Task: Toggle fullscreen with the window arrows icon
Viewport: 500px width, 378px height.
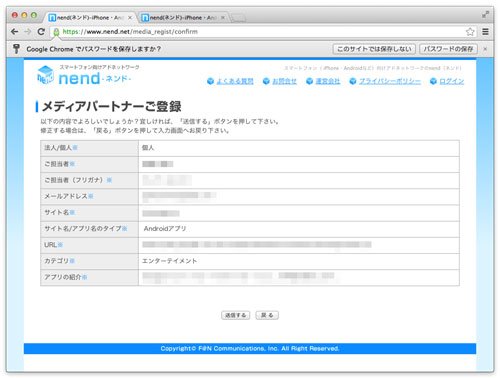Action: click(x=485, y=14)
